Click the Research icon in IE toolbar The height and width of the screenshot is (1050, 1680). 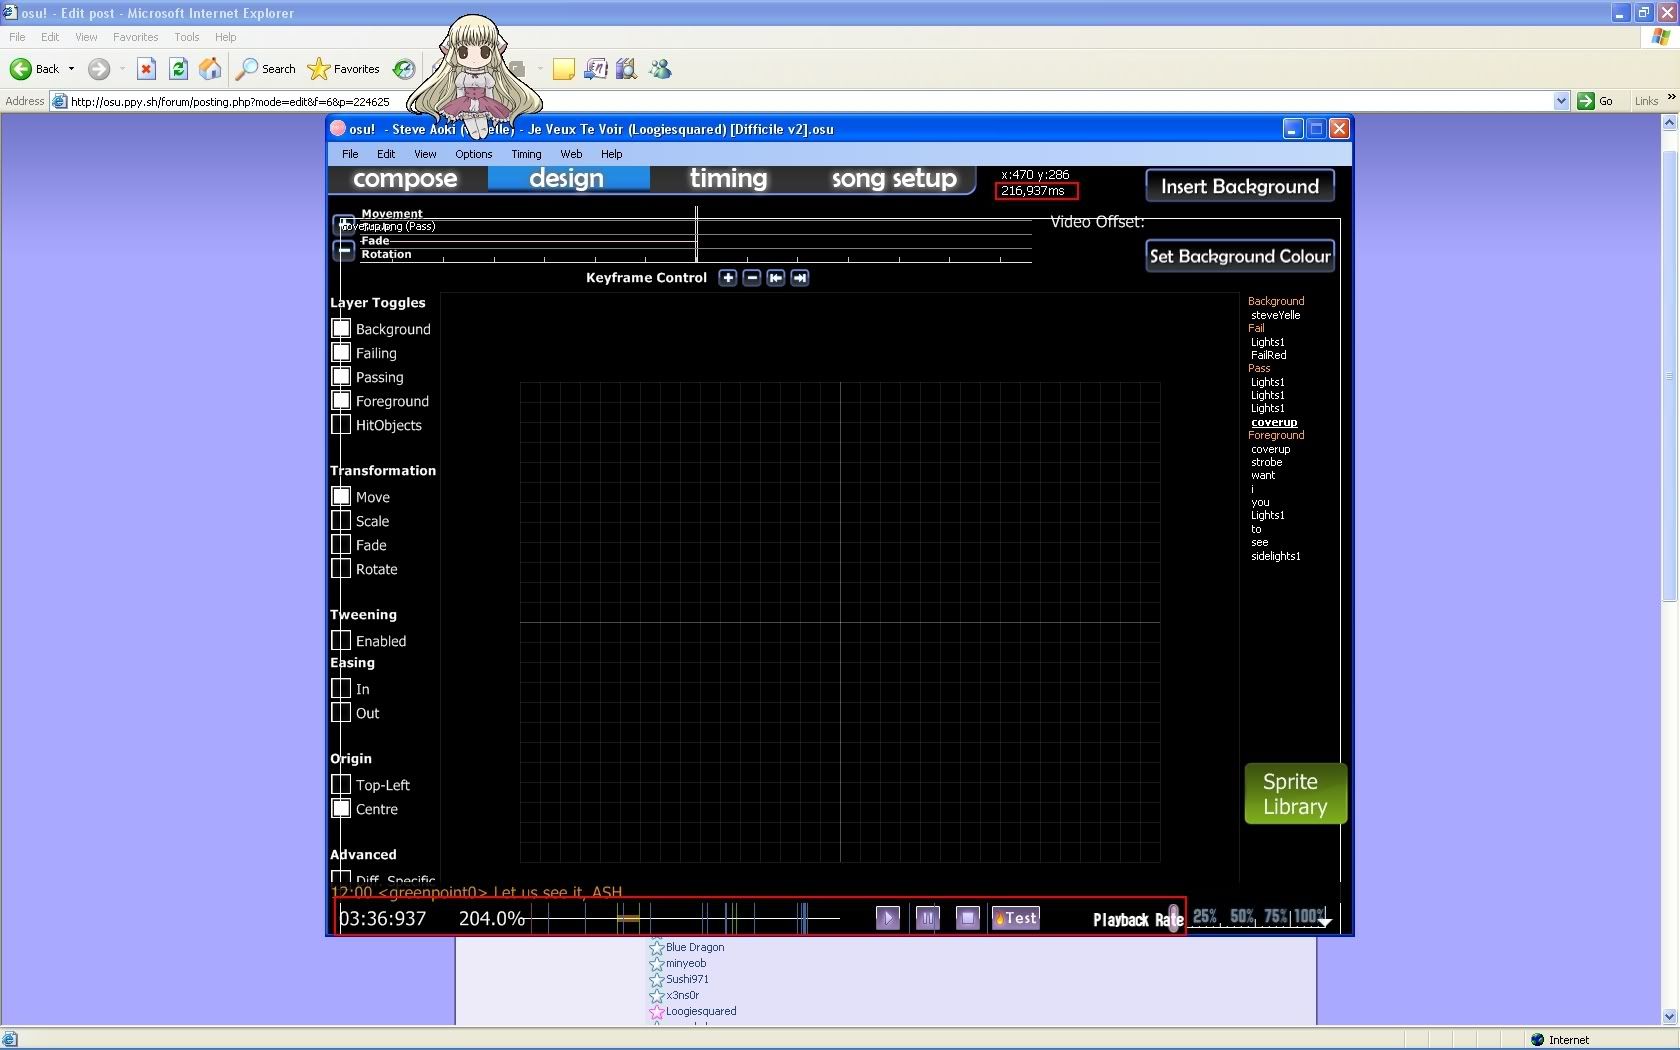pos(627,69)
